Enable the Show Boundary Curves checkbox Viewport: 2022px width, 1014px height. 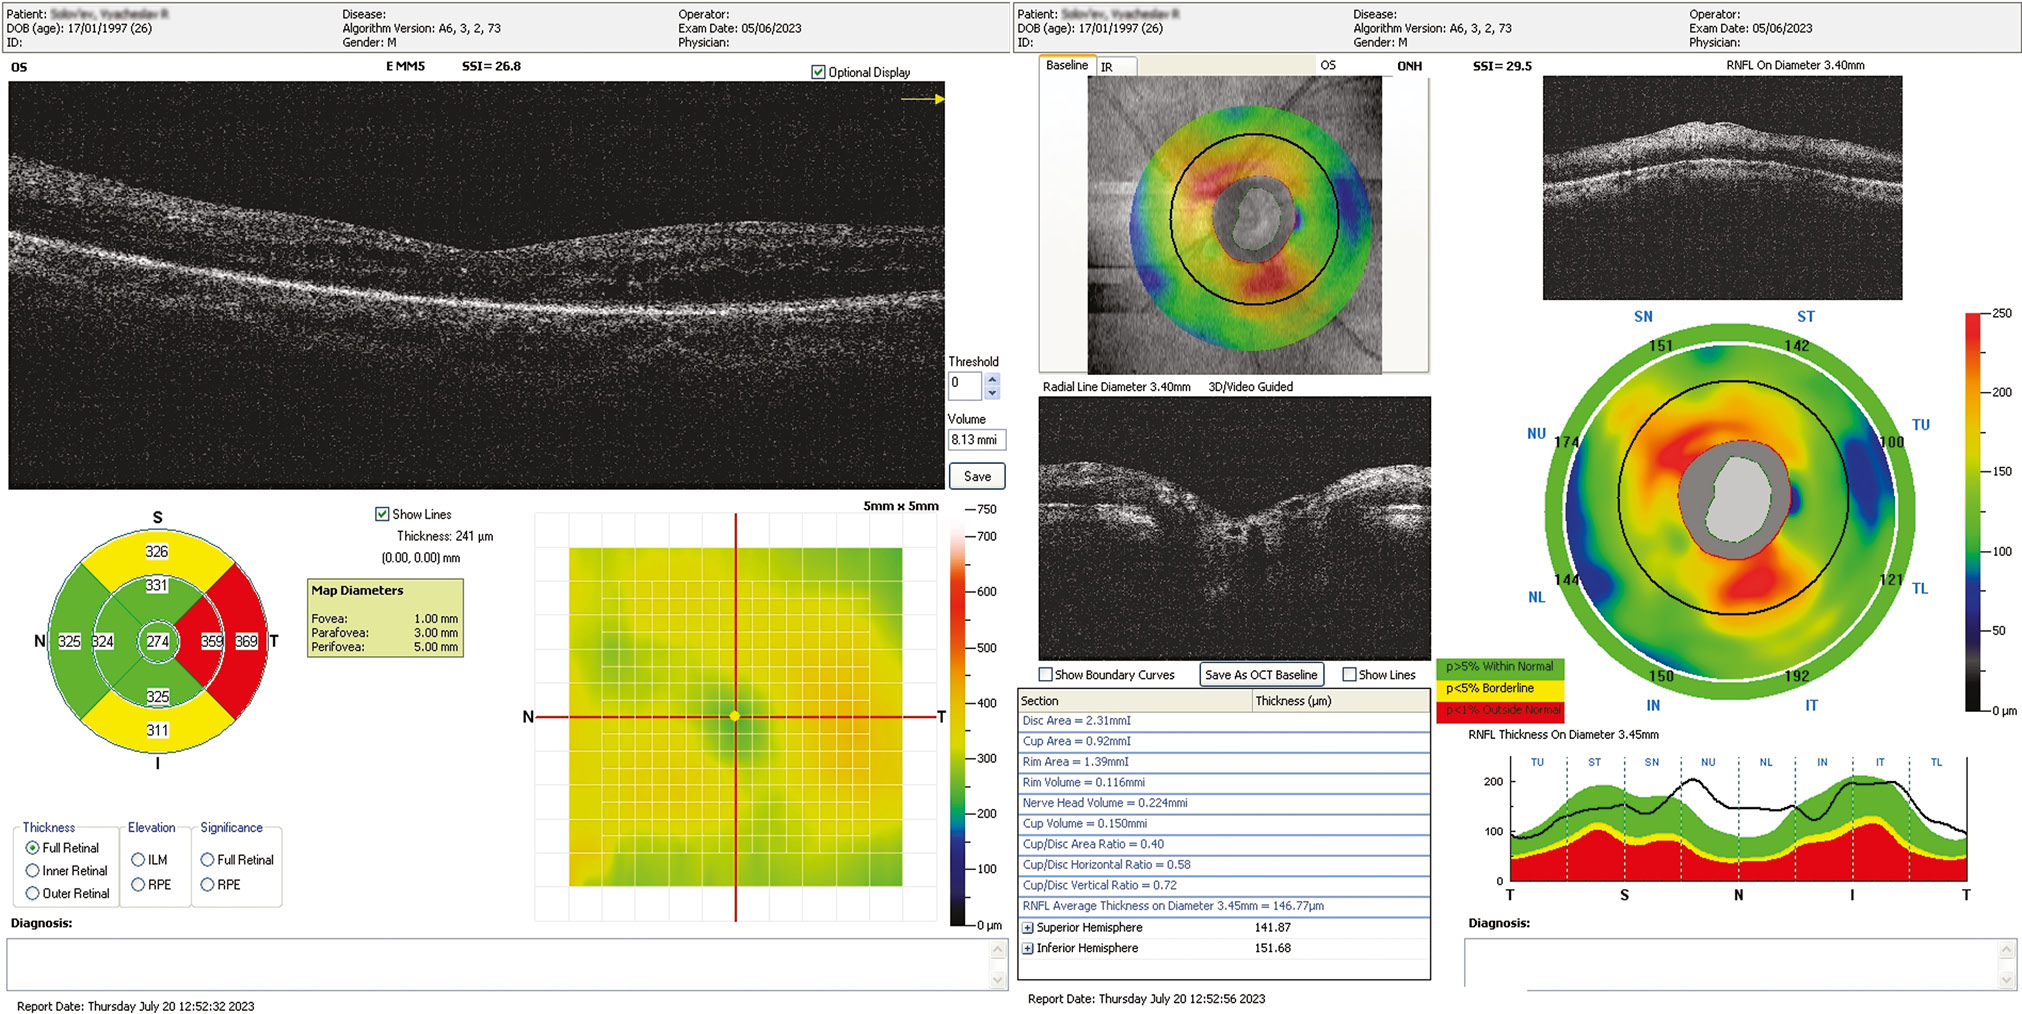click(1046, 675)
